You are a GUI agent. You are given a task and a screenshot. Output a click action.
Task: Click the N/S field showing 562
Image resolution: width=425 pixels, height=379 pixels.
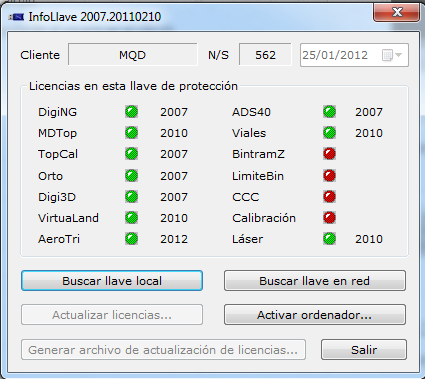pyautogui.click(x=265, y=55)
